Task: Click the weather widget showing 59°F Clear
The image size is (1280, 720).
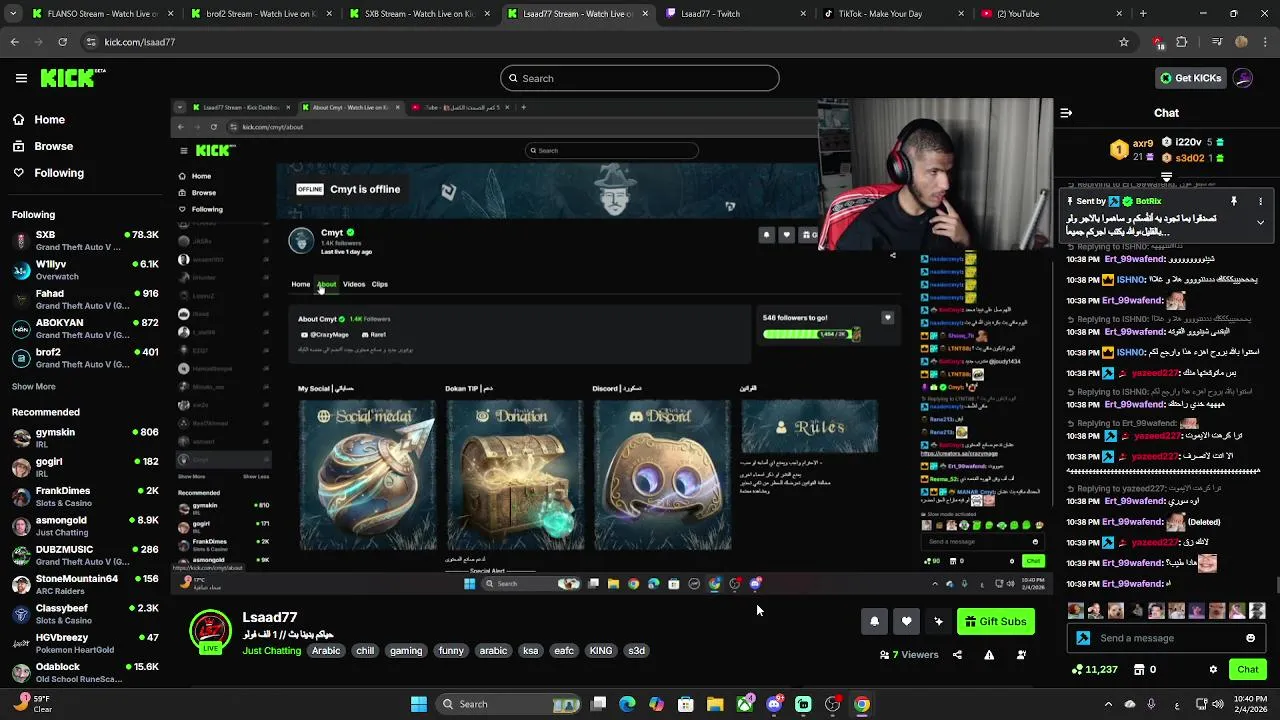Action: [33, 704]
